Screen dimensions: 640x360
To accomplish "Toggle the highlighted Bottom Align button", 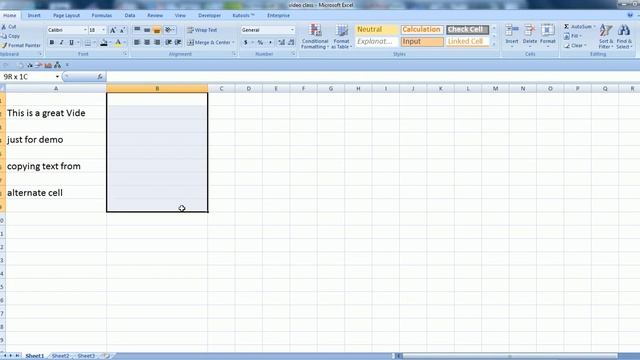I will pyautogui.click(x=157, y=30).
